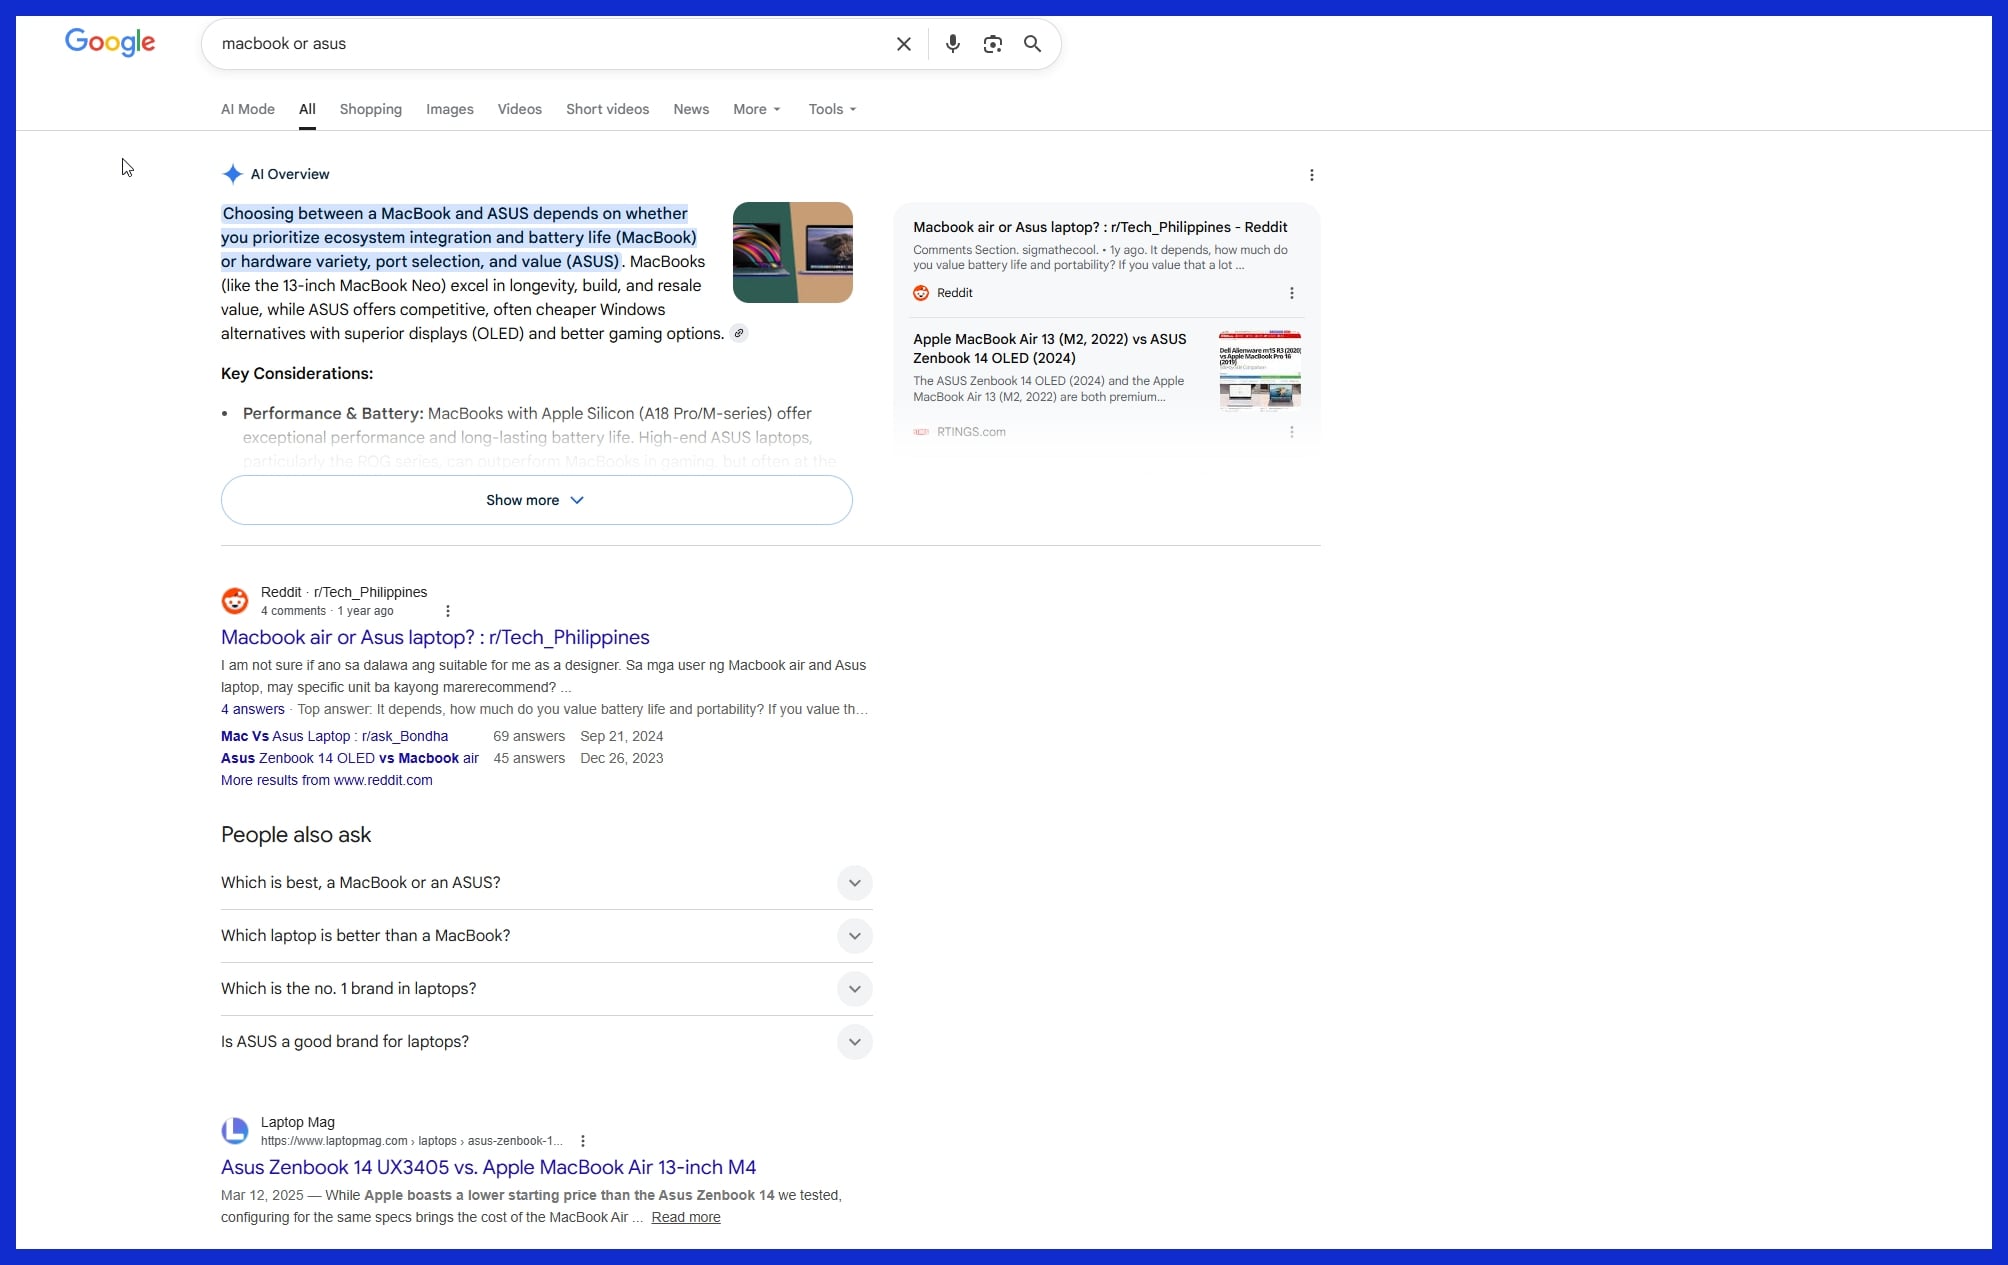This screenshot has height=1265, width=2008.
Task: Open three-dot menu next to 1 year ago
Action: 448,611
